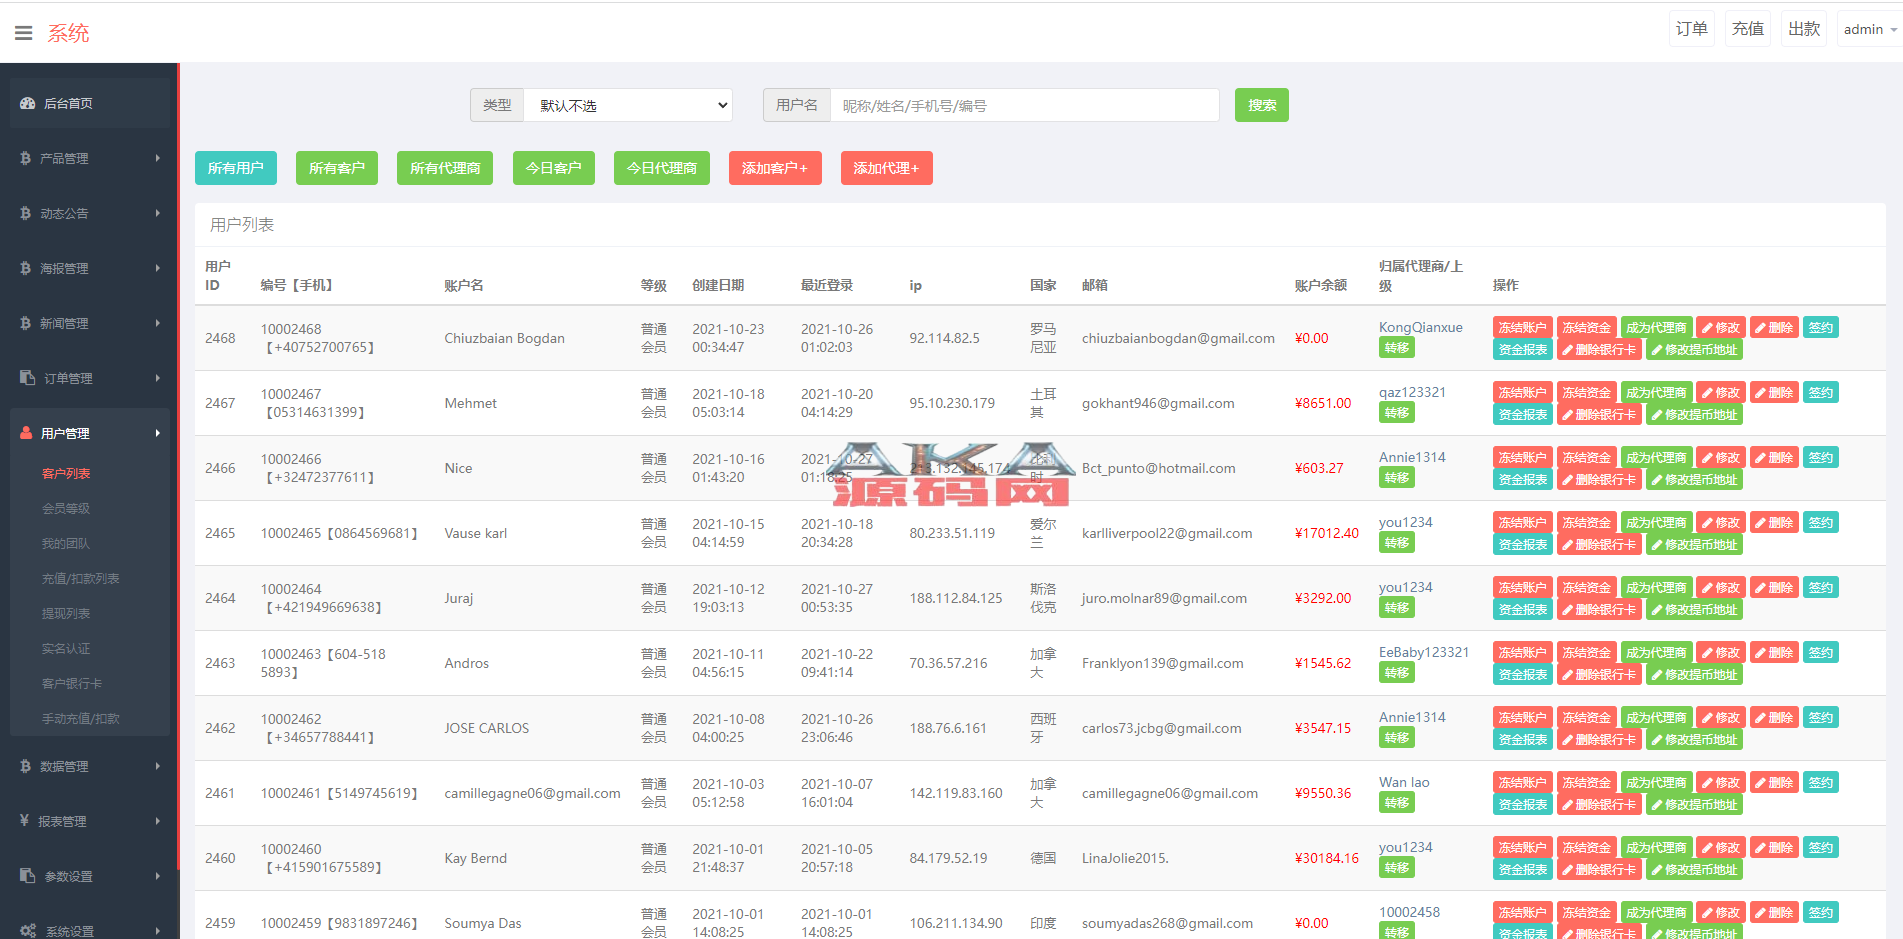The height and width of the screenshot is (939, 1903).
Task: Open the 类型 dropdown showing 默认不选
Action: pyautogui.click(x=628, y=106)
